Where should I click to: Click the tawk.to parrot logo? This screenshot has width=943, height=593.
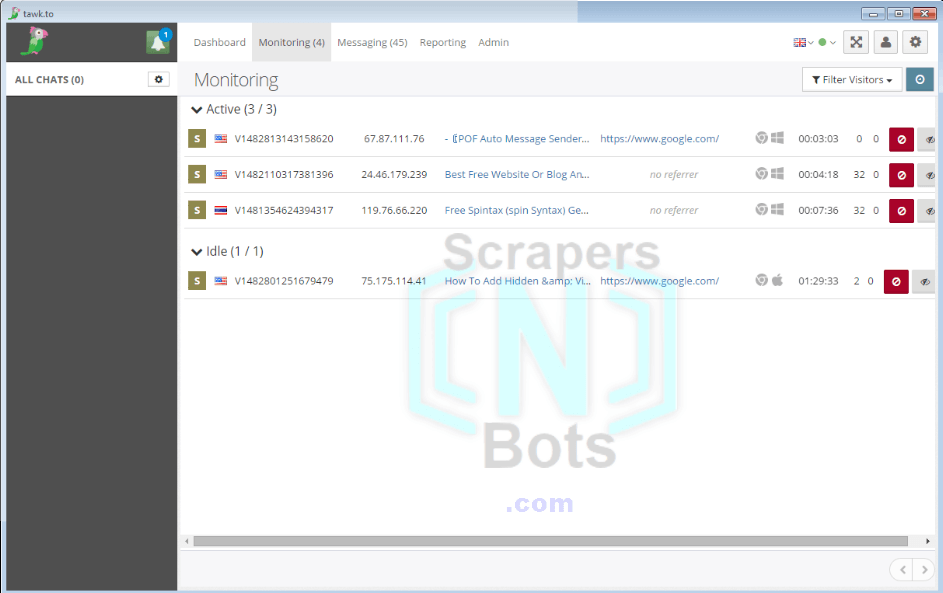coord(35,42)
